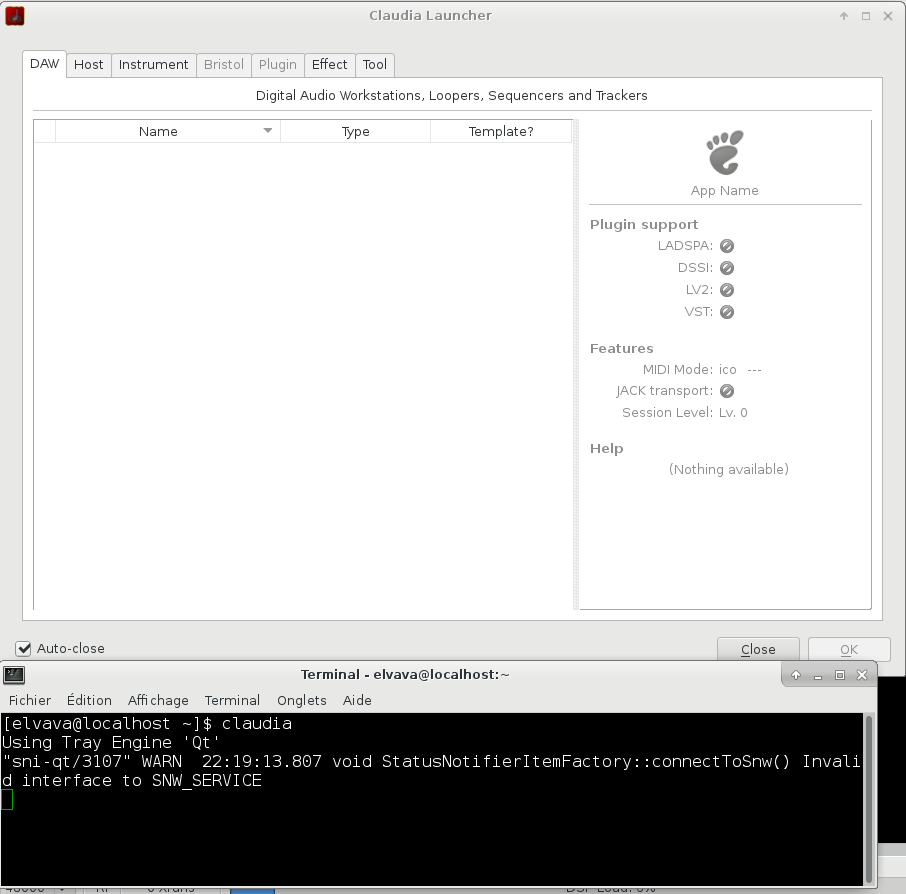Image resolution: width=906 pixels, height=894 pixels.
Task: Click the JACK transport status icon
Action: 727,391
